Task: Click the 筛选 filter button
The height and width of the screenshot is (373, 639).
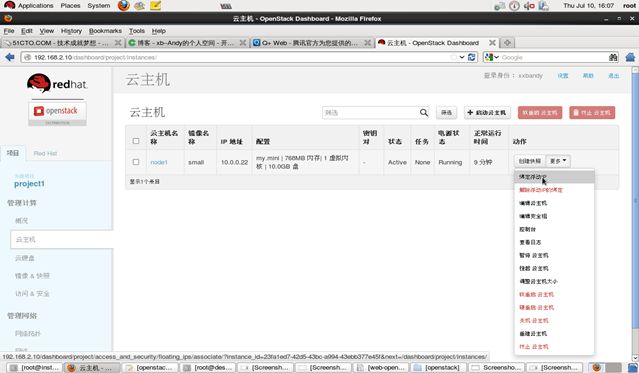Action: point(446,113)
